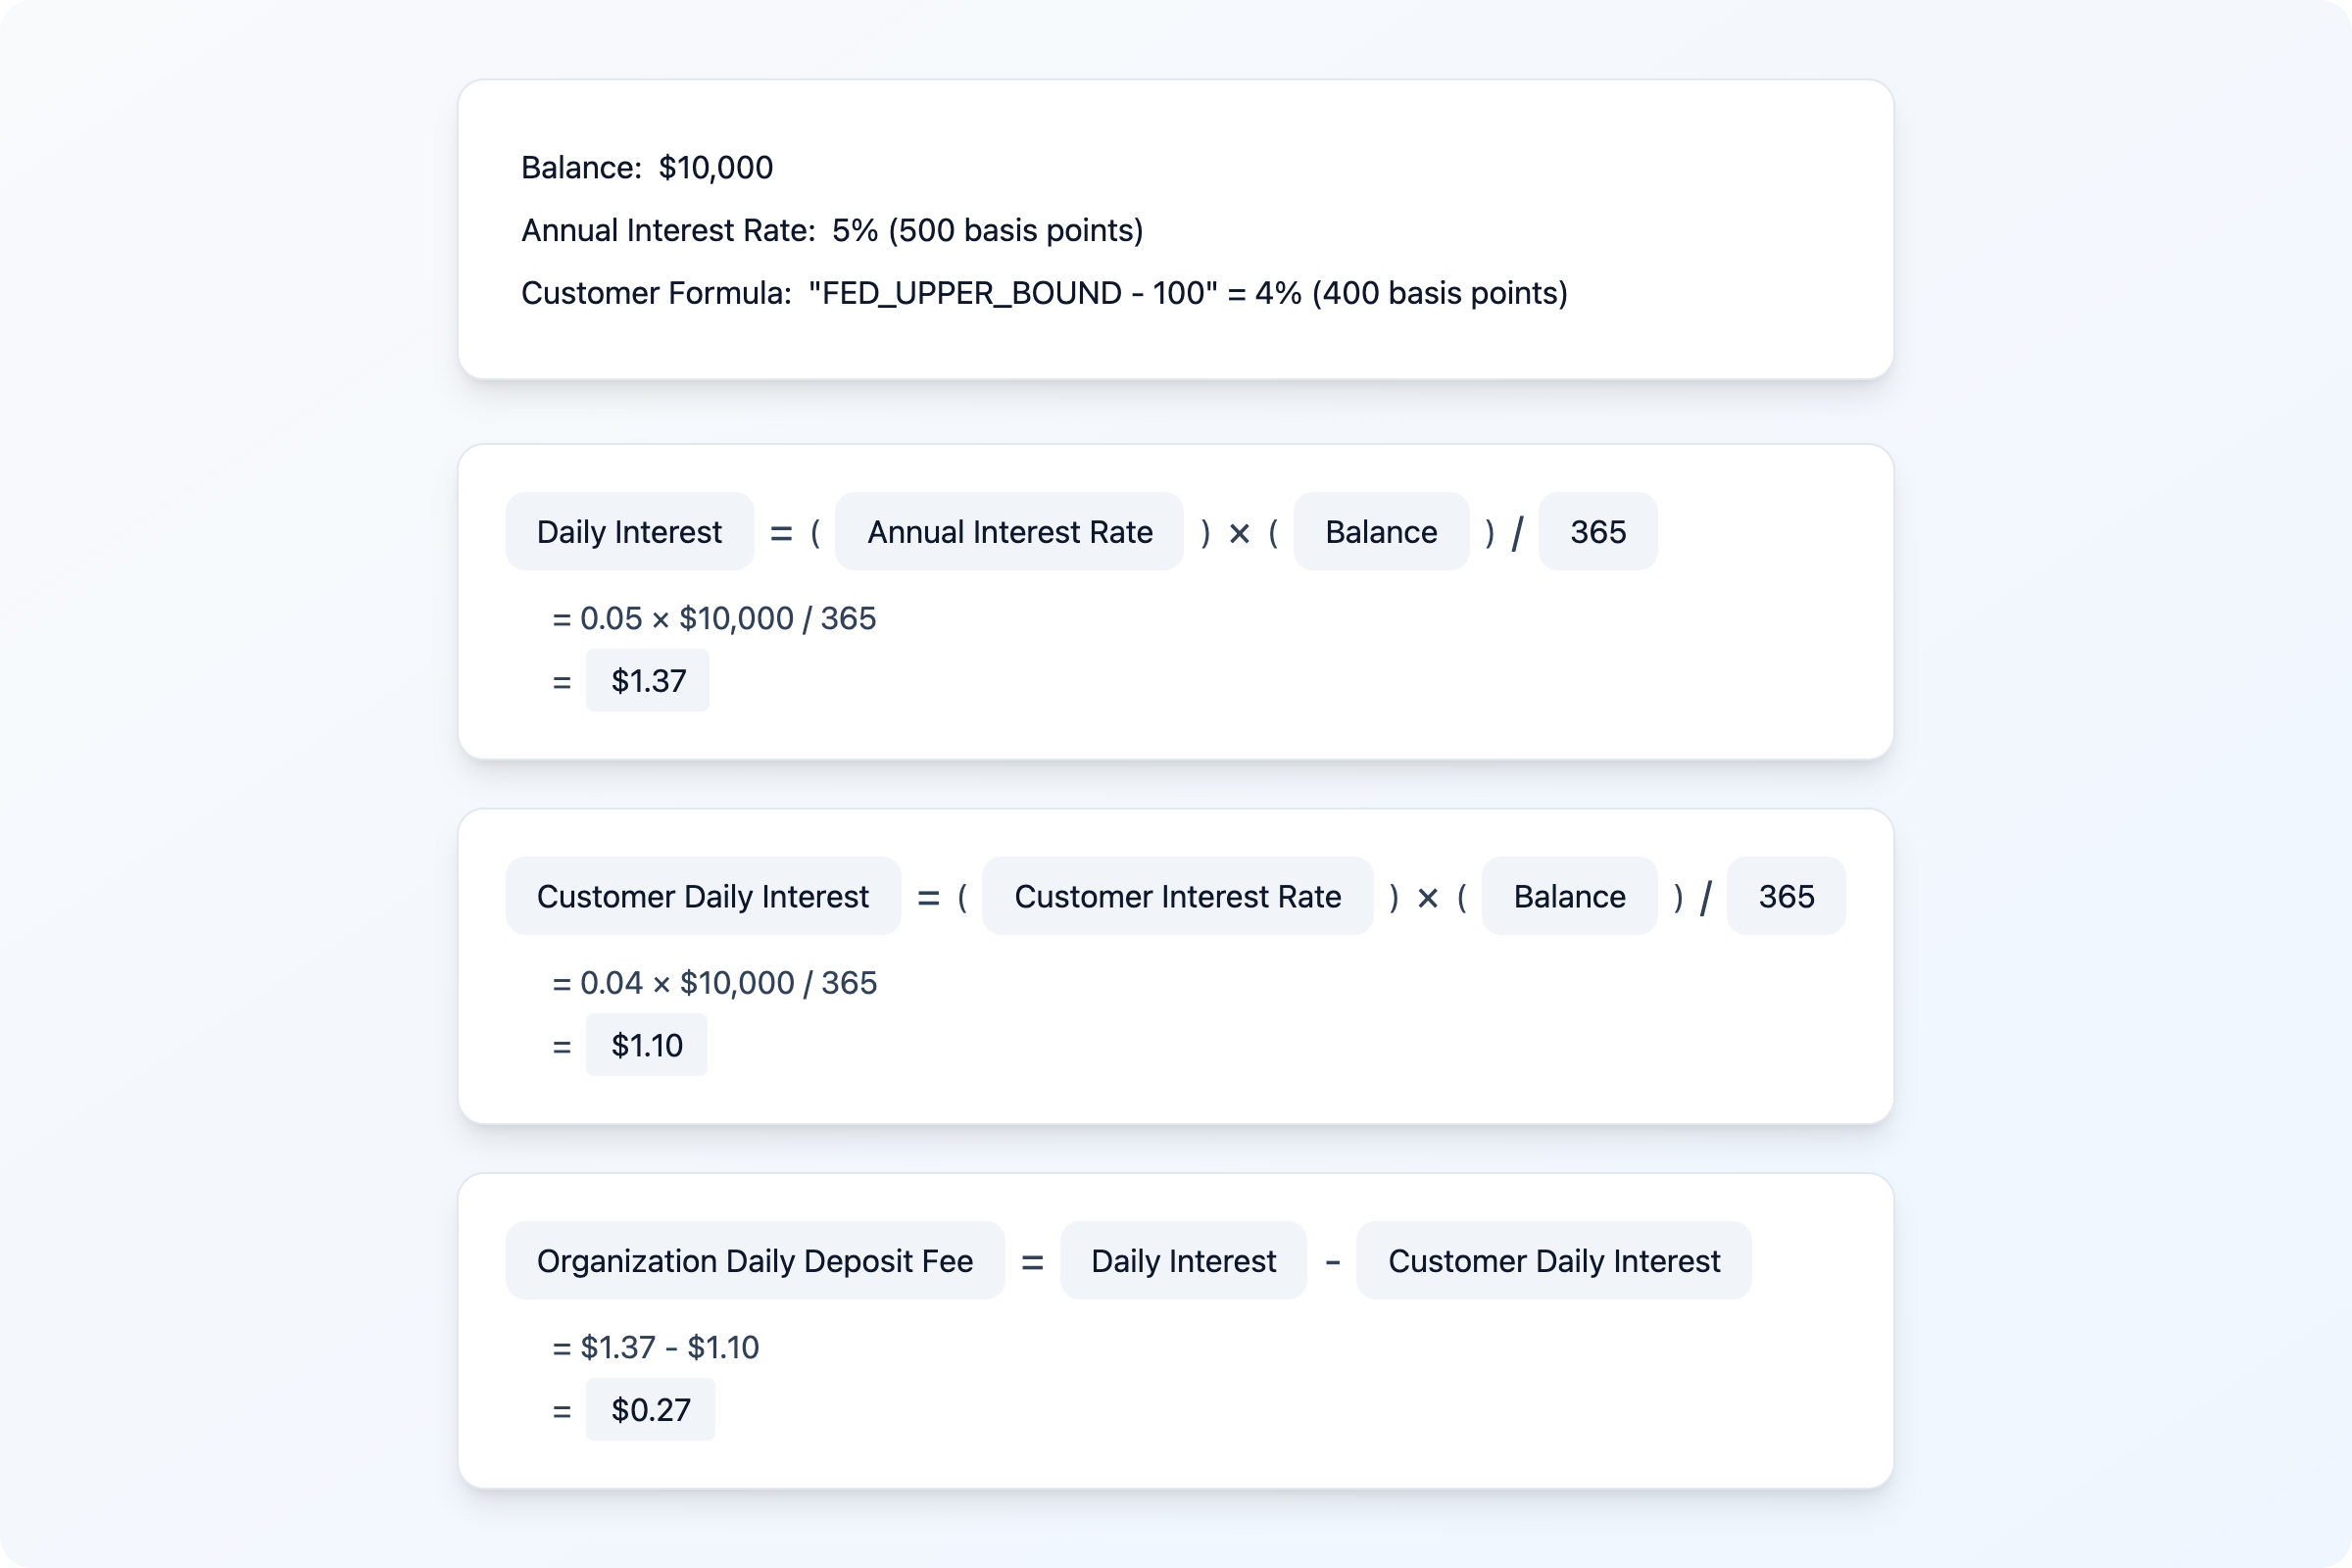Click Daily Interest chip in the deposit fee formula
The image size is (2352, 1568).
[x=1183, y=1261]
